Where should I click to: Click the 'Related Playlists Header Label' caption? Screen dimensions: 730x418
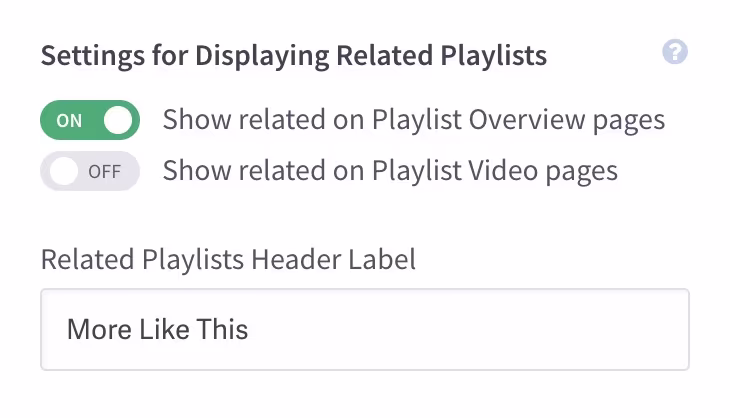228,259
